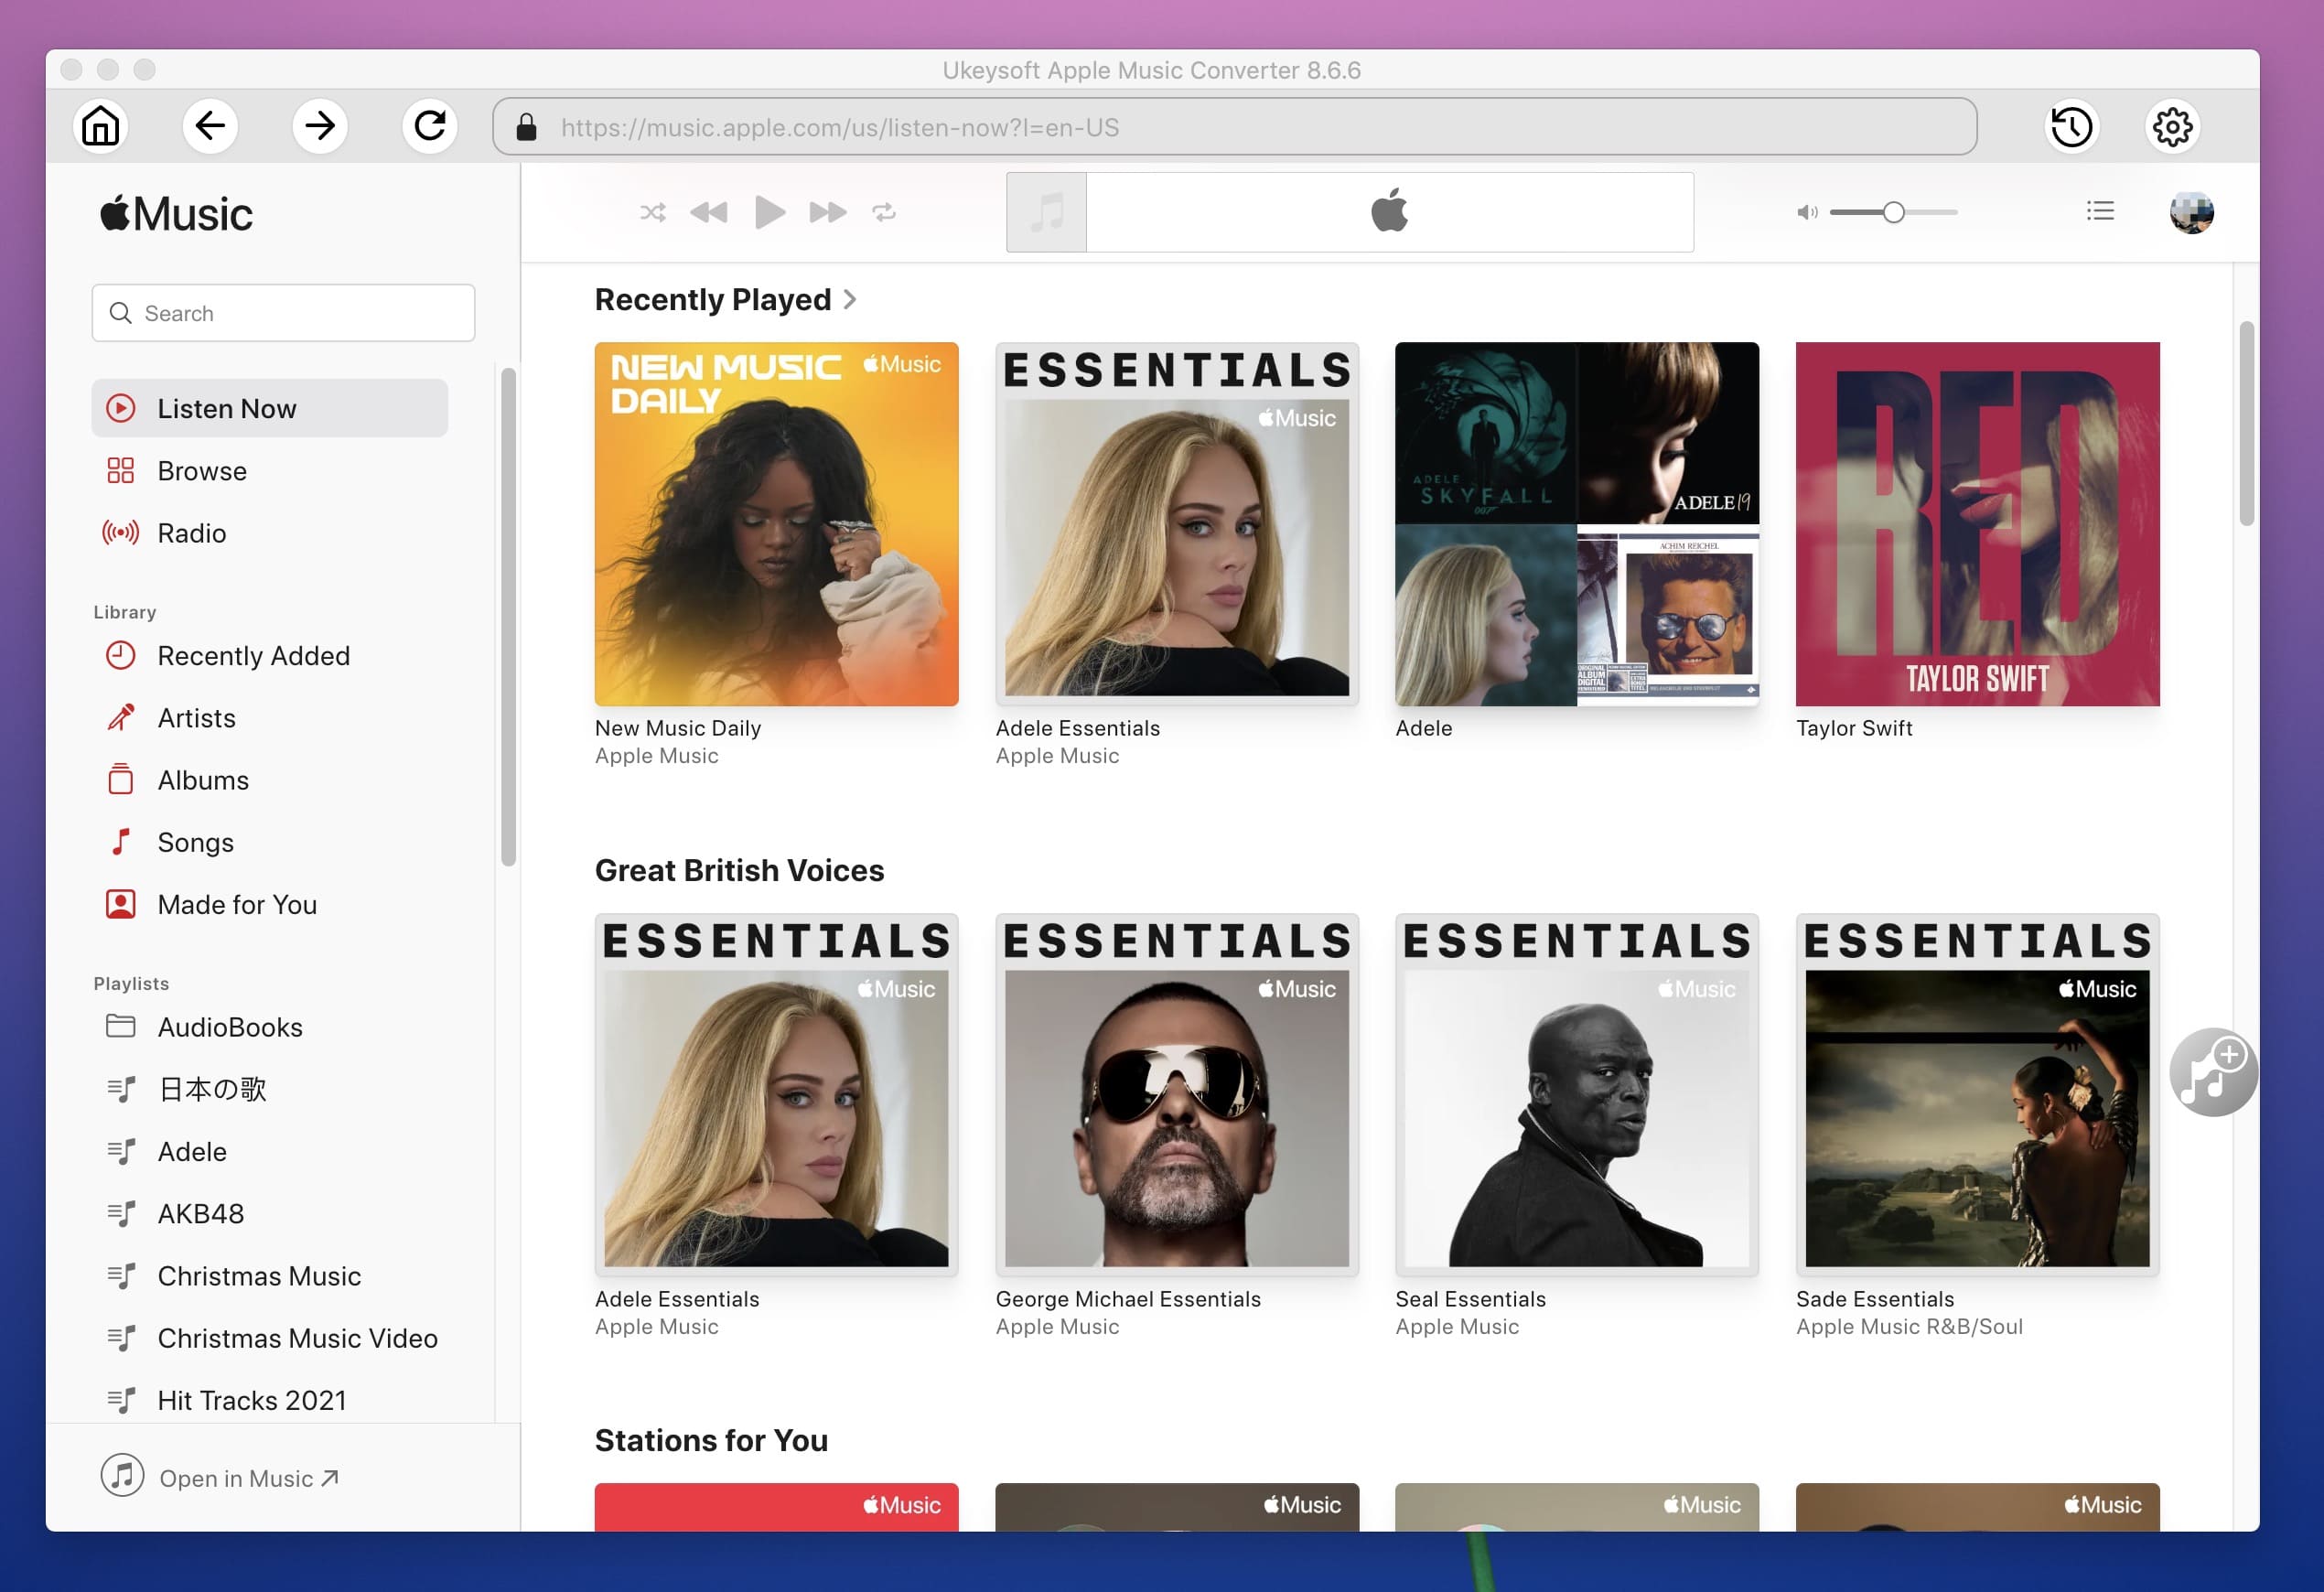Toggle the Radio menu item

tap(192, 532)
